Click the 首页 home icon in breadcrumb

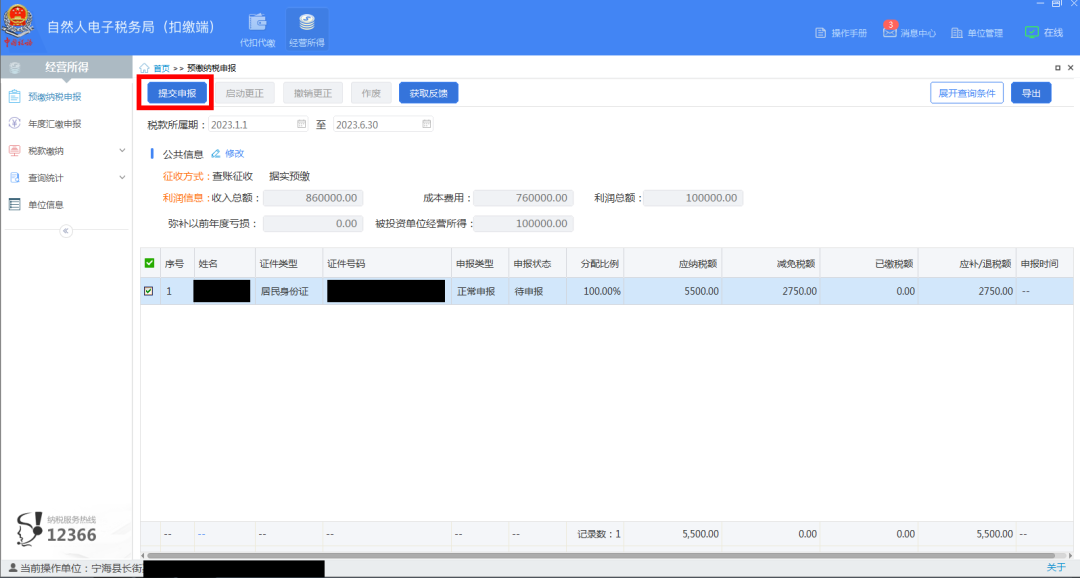(145, 68)
